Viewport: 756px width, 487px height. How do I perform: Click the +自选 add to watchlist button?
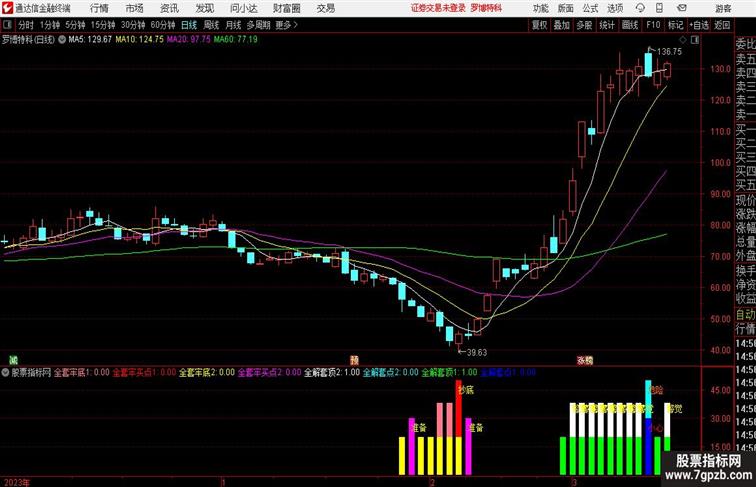[x=699, y=25]
